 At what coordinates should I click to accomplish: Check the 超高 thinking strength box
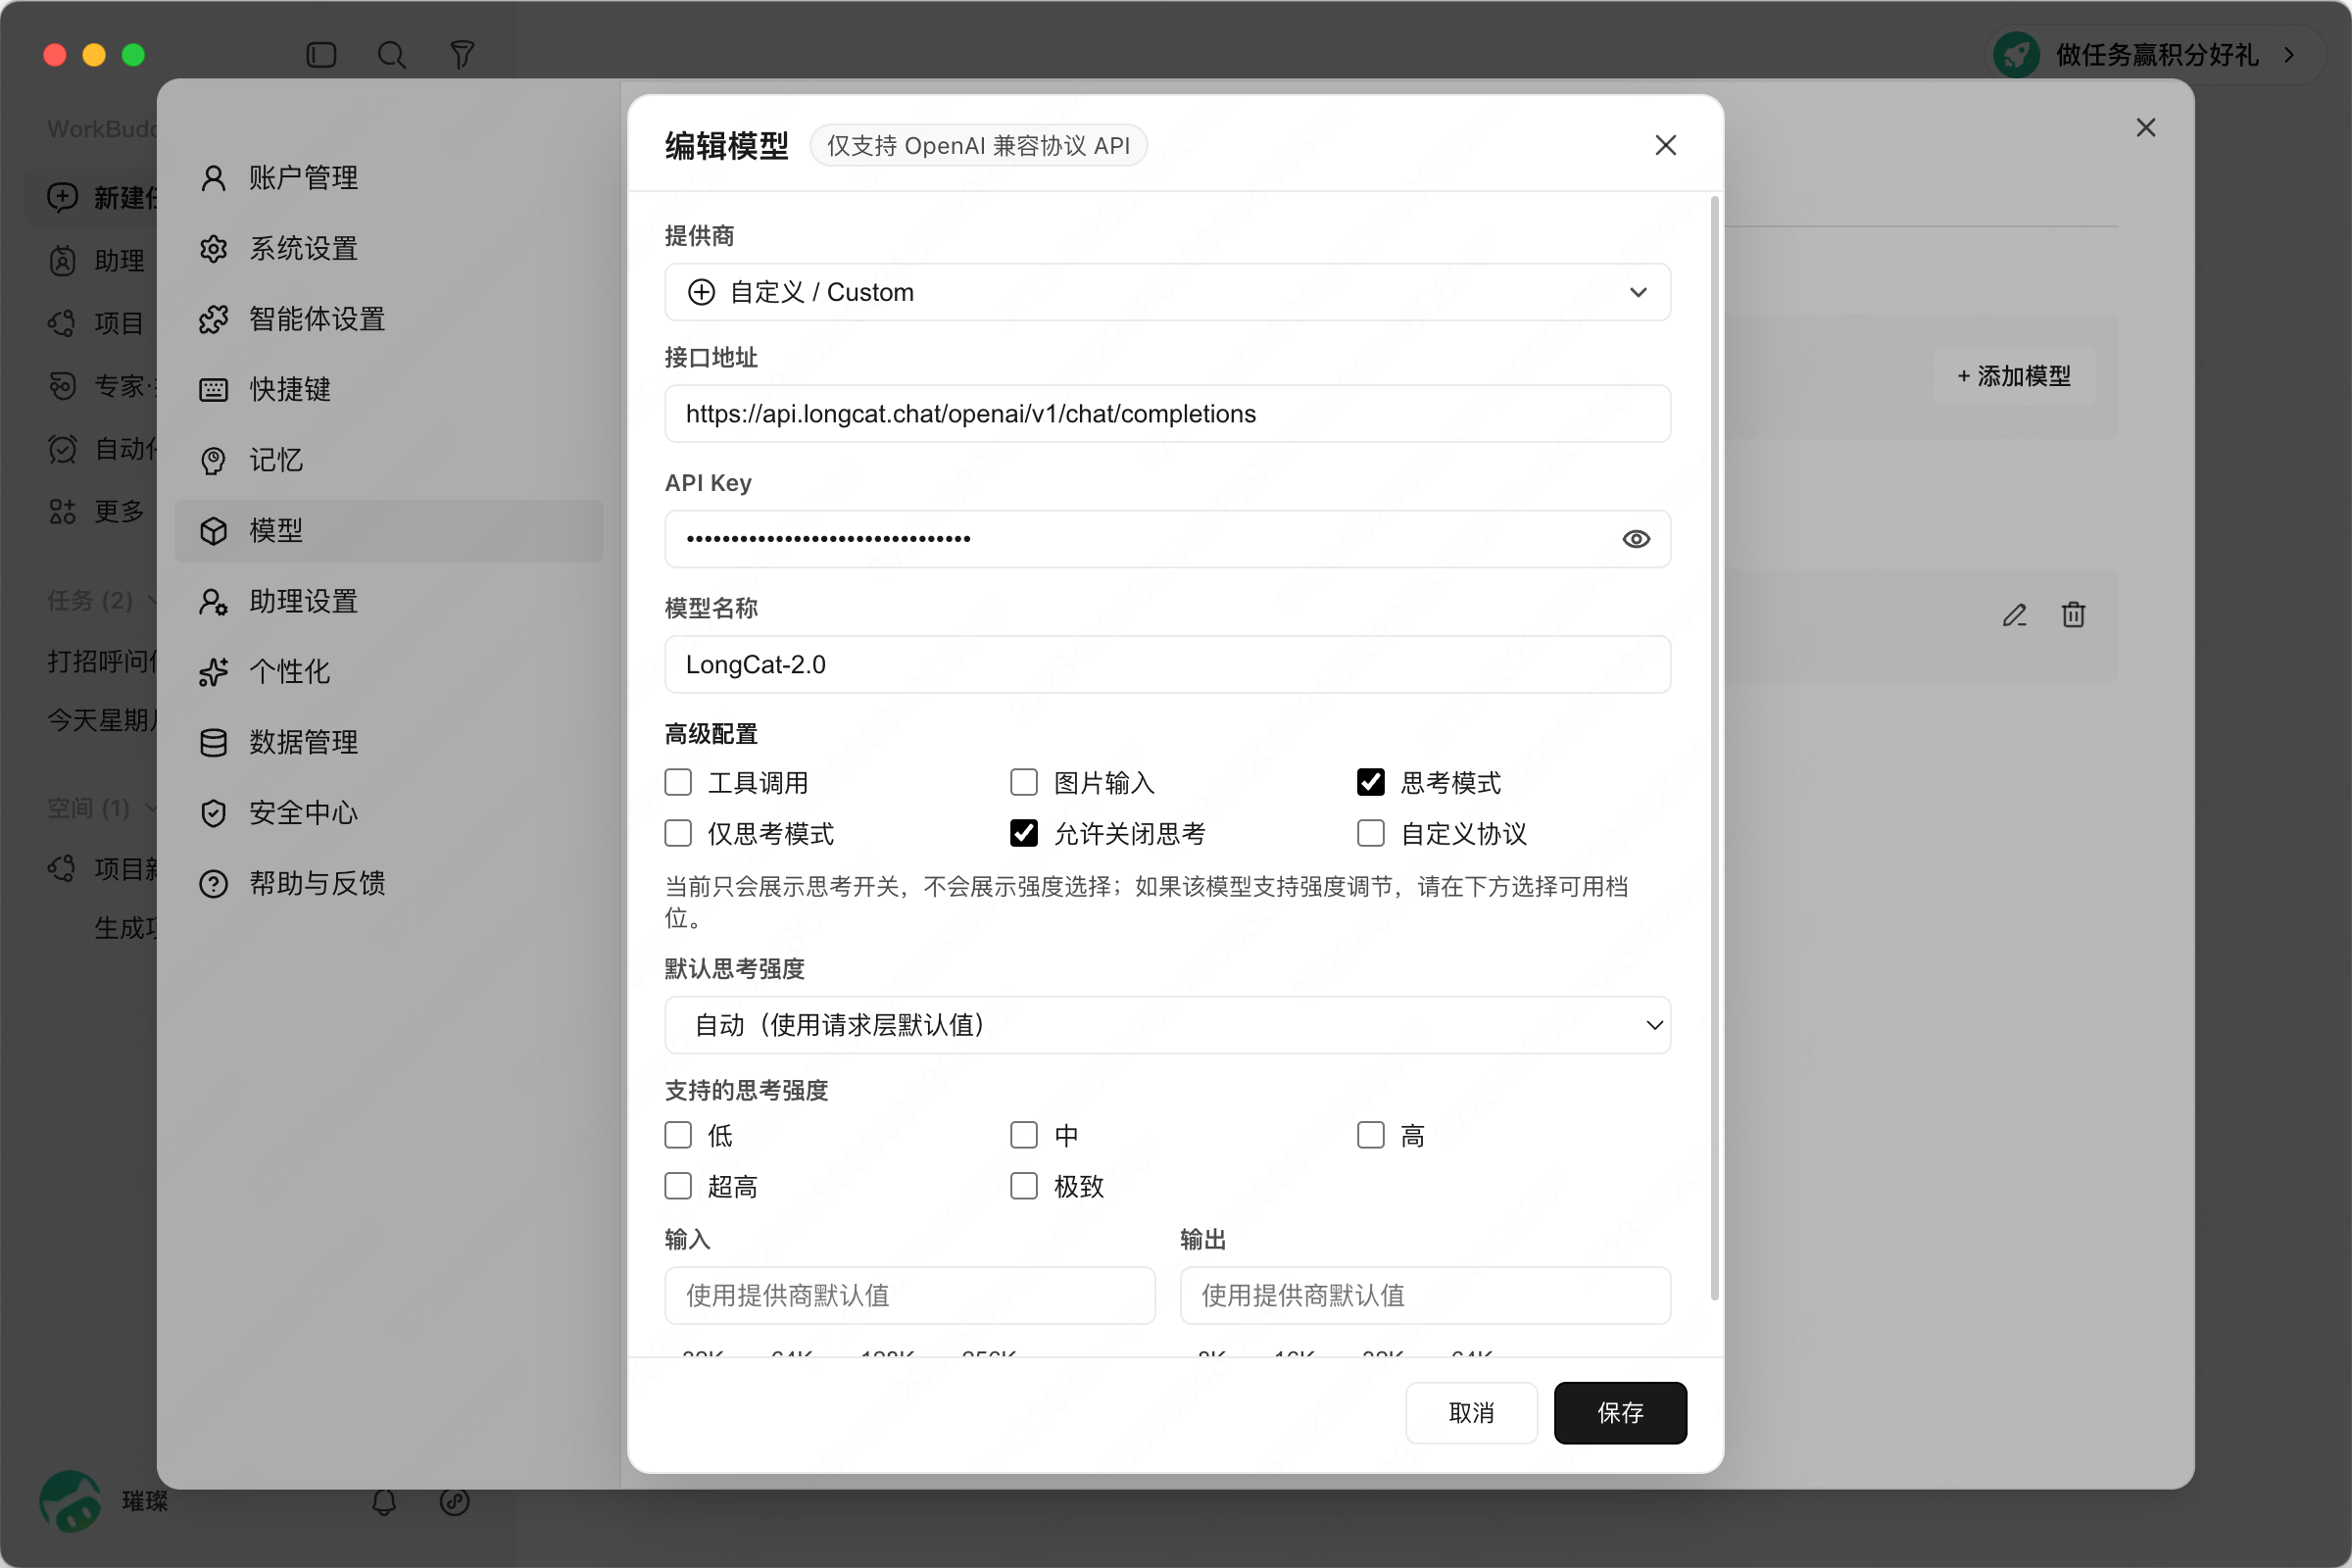point(678,1186)
